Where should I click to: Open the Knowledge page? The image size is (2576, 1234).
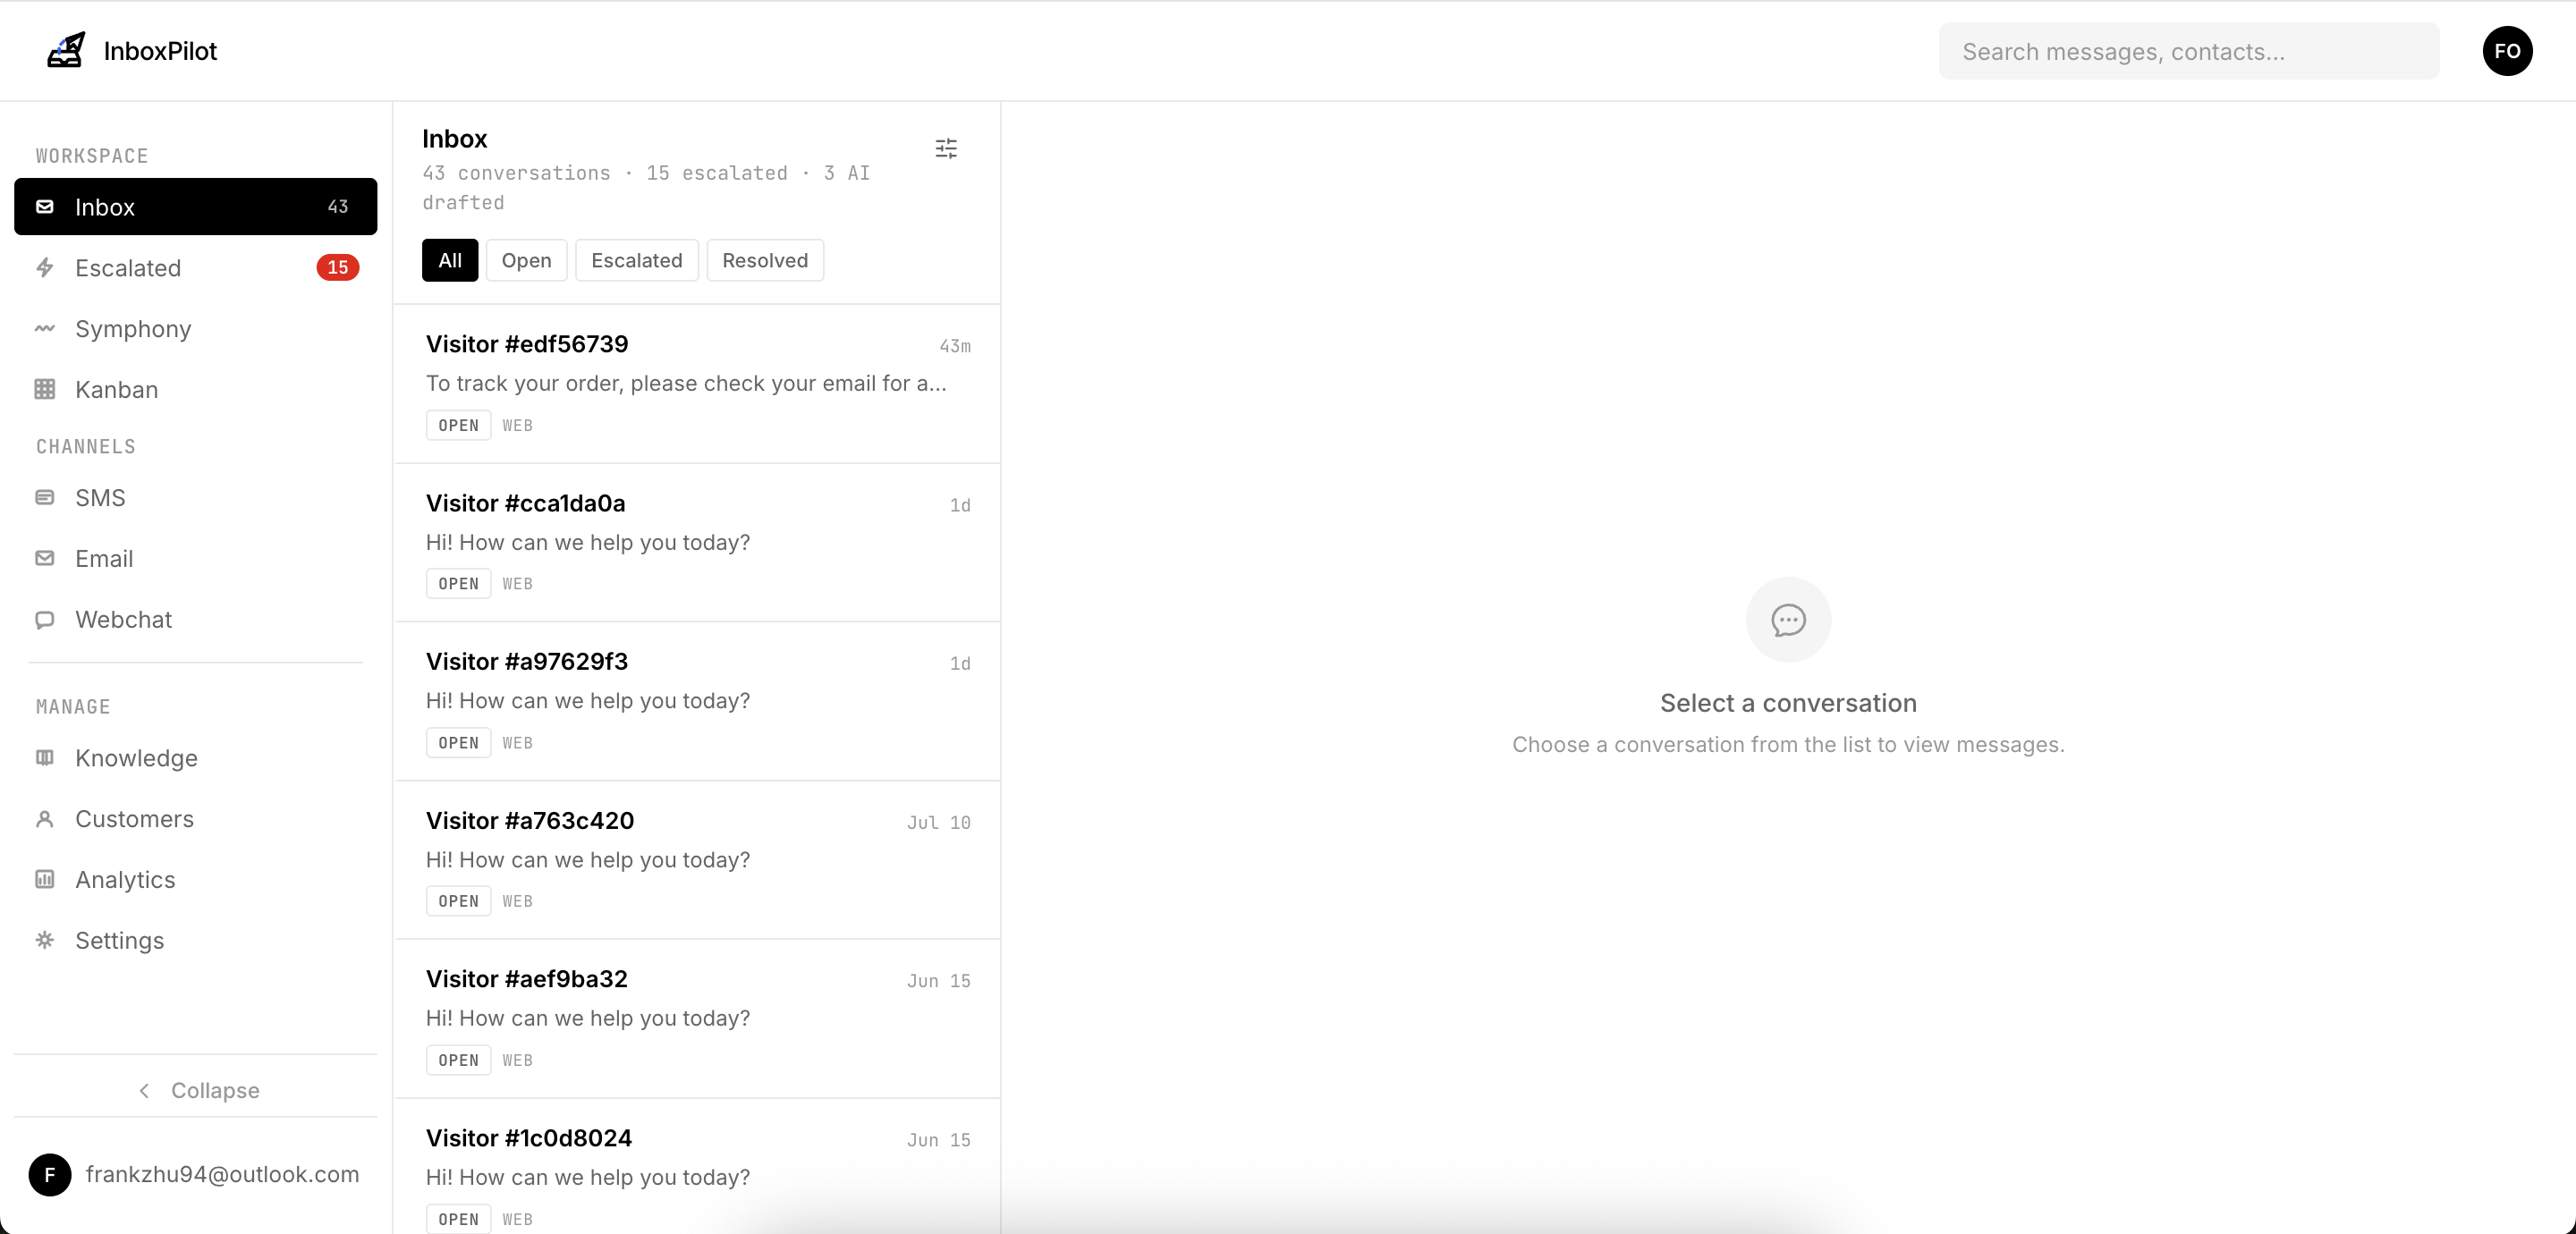(x=196, y=758)
